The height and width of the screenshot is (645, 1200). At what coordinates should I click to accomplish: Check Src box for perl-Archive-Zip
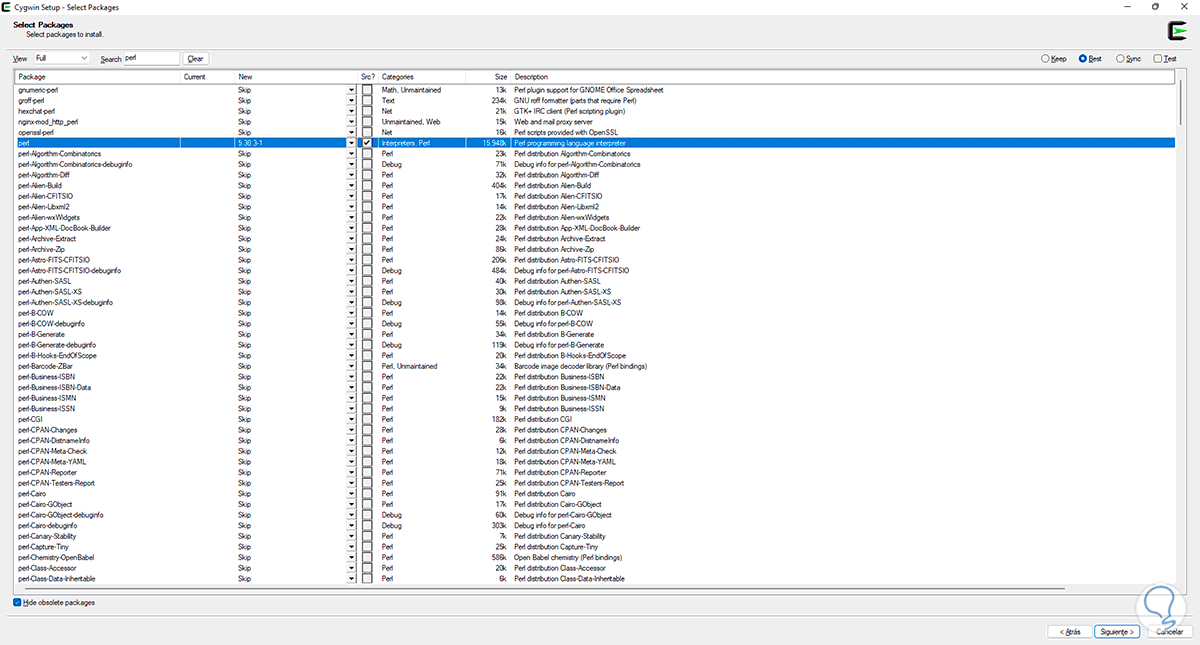coord(367,249)
